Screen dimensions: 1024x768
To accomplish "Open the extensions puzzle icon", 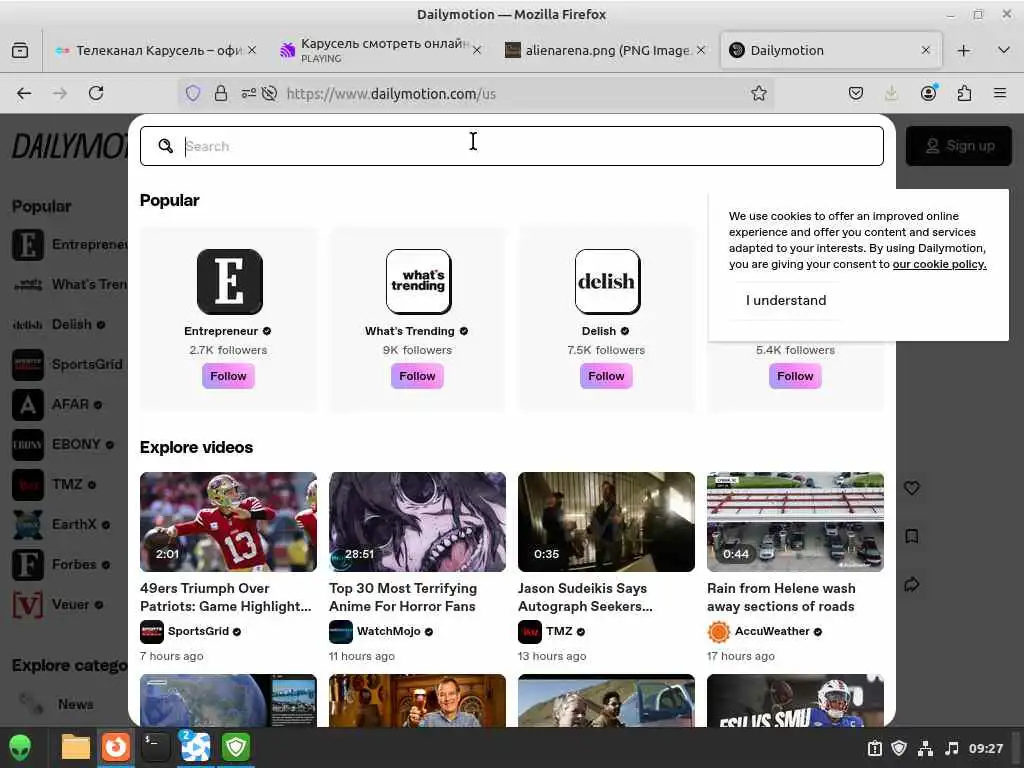I will coord(964,93).
